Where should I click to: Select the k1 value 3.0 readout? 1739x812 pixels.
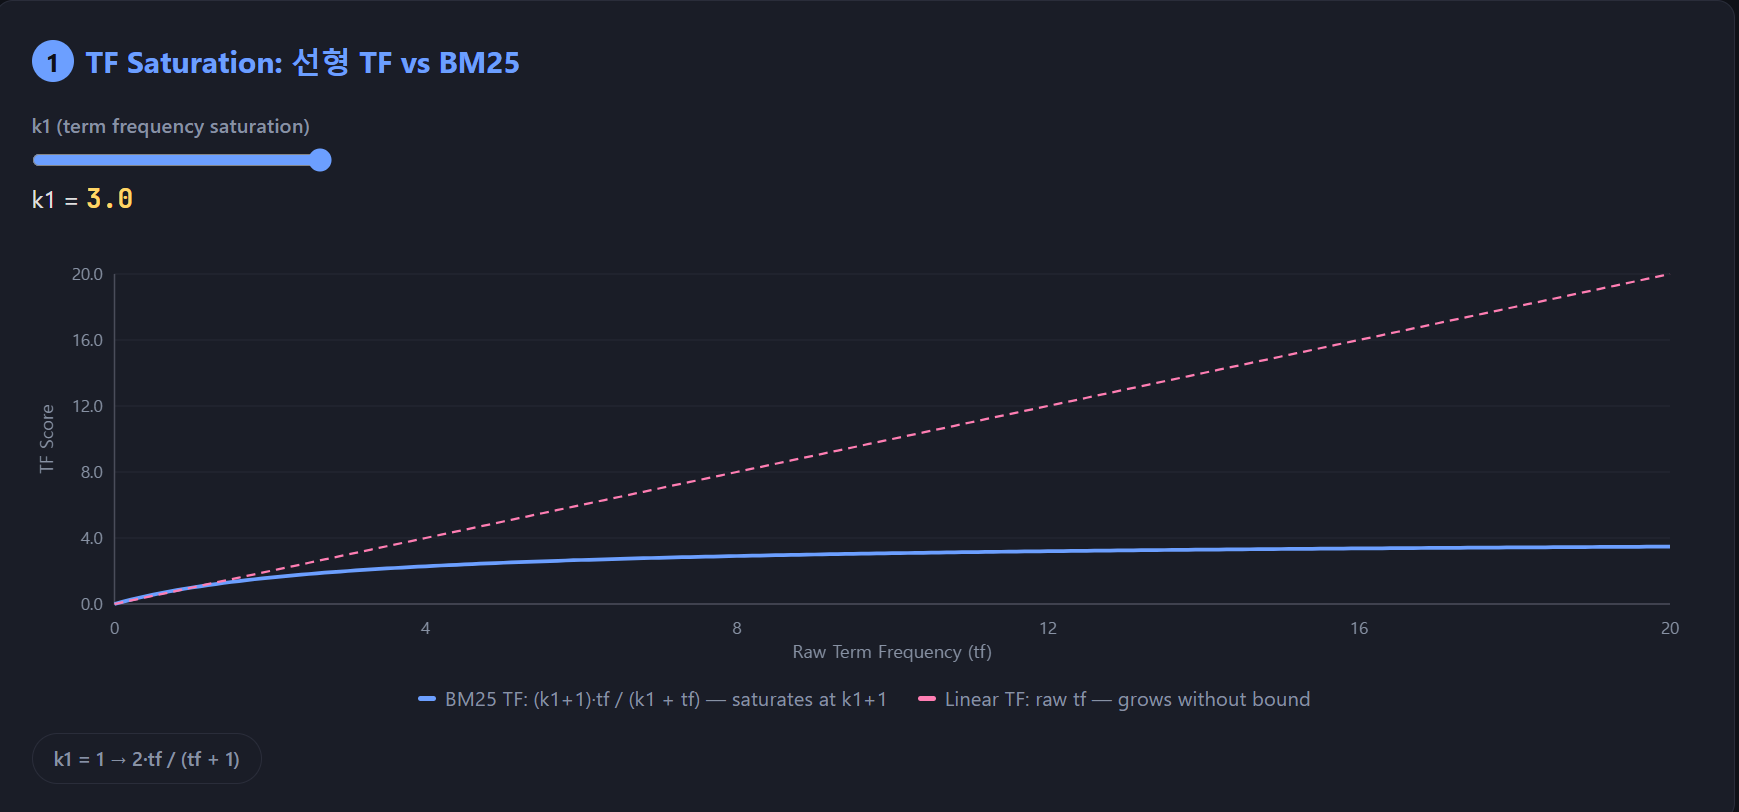tap(110, 199)
